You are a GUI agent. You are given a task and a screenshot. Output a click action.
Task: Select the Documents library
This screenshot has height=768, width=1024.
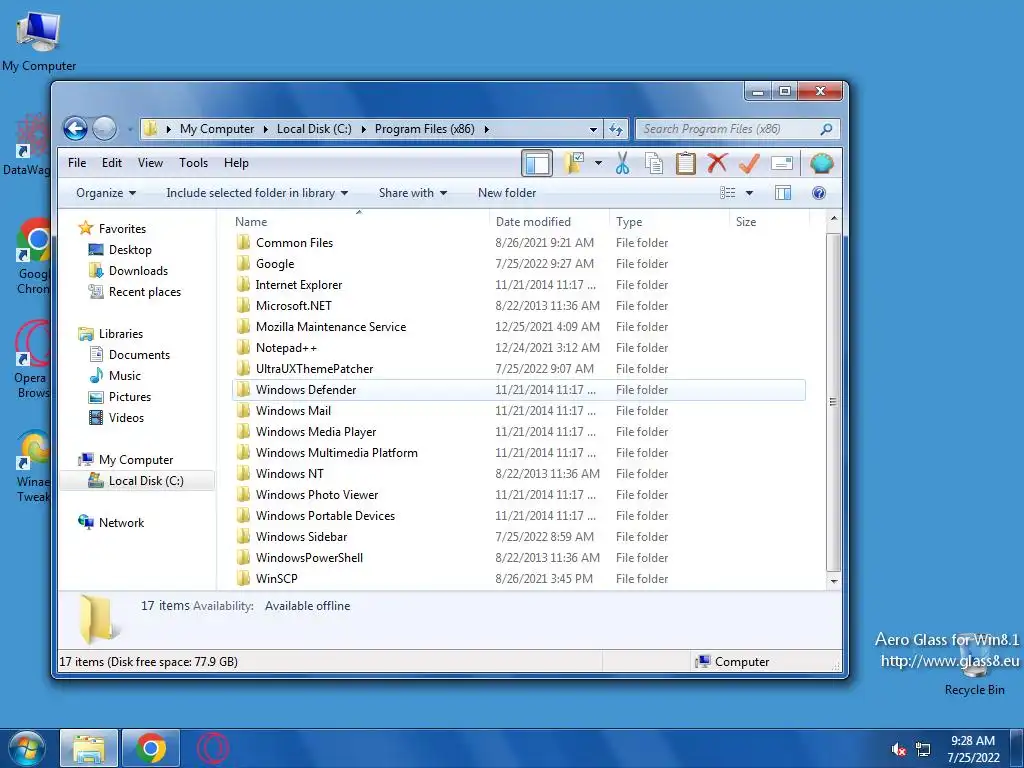tap(139, 355)
